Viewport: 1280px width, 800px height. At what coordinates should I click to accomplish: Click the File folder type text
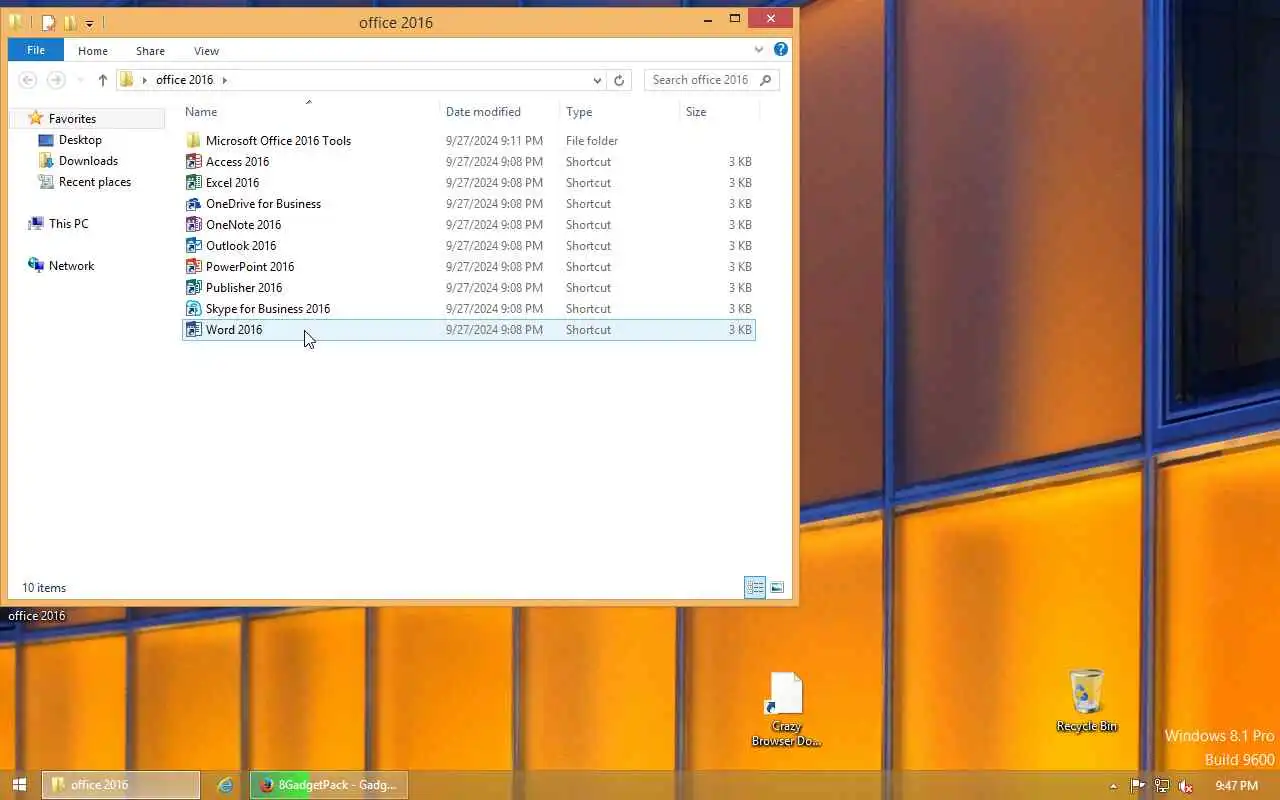click(x=592, y=141)
